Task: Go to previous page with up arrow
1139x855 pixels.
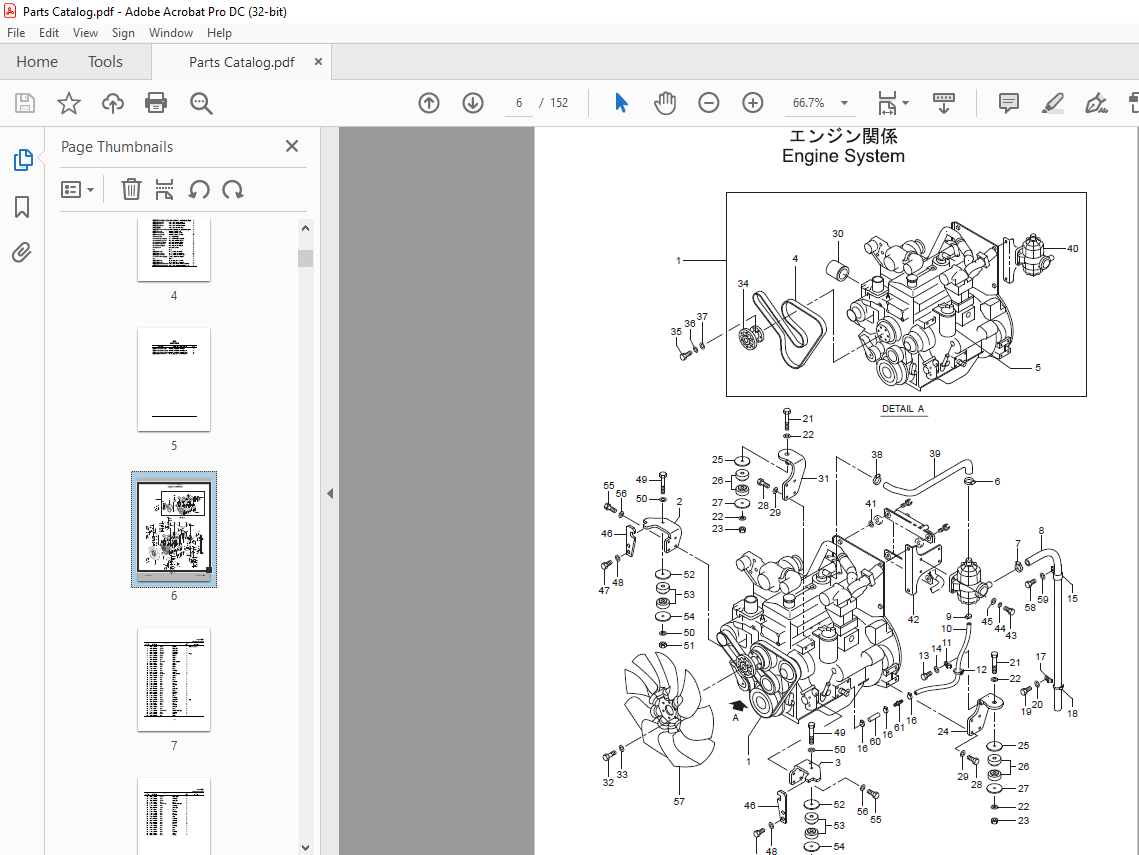Action: click(x=429, y=103)
